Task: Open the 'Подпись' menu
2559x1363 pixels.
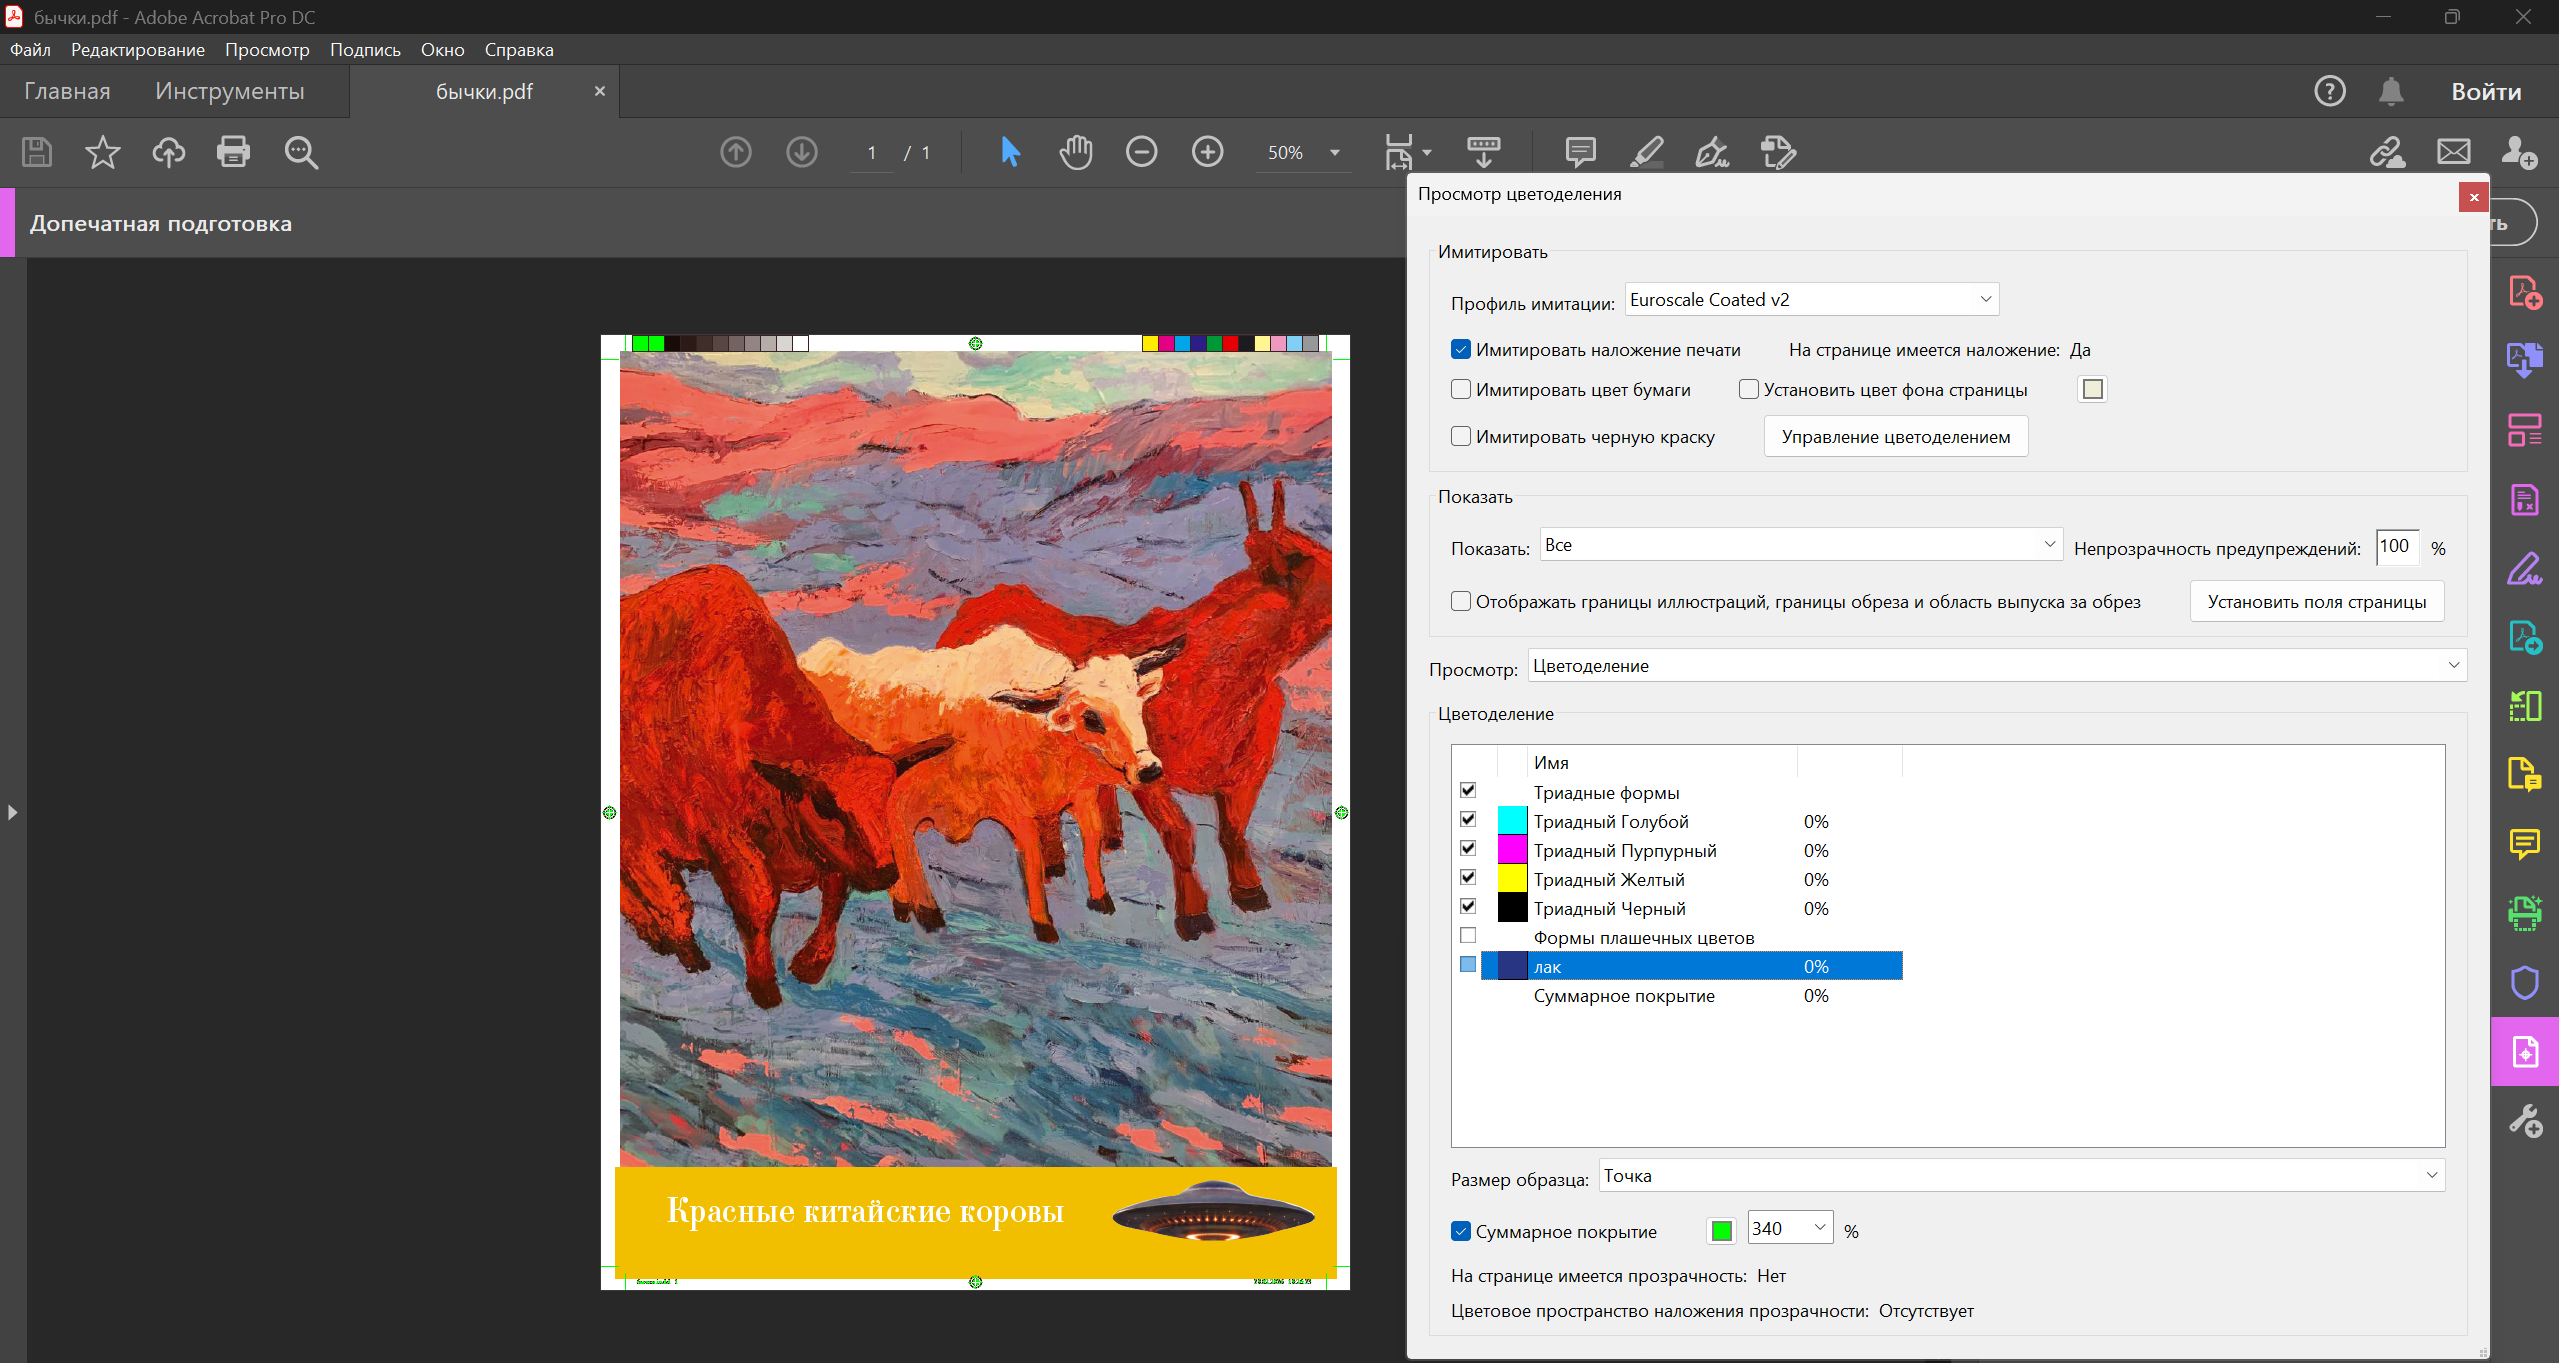Action: tap(365, 49)
